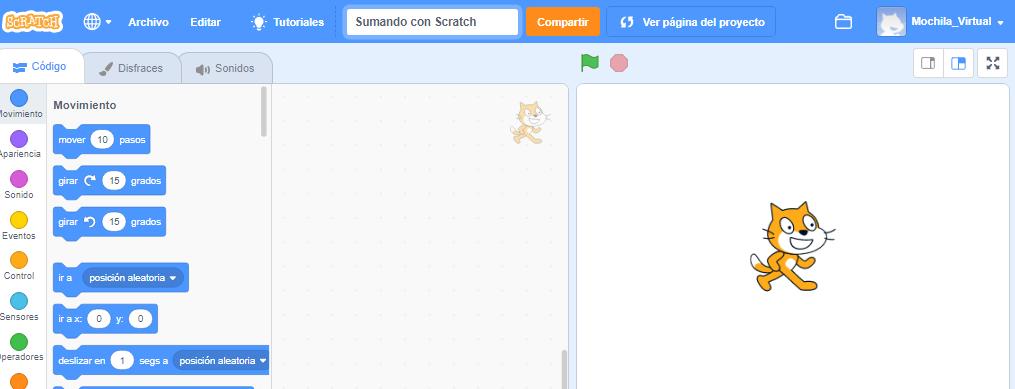Open My Stuff folder icon

pyautogui.click(x=843, y=22)
